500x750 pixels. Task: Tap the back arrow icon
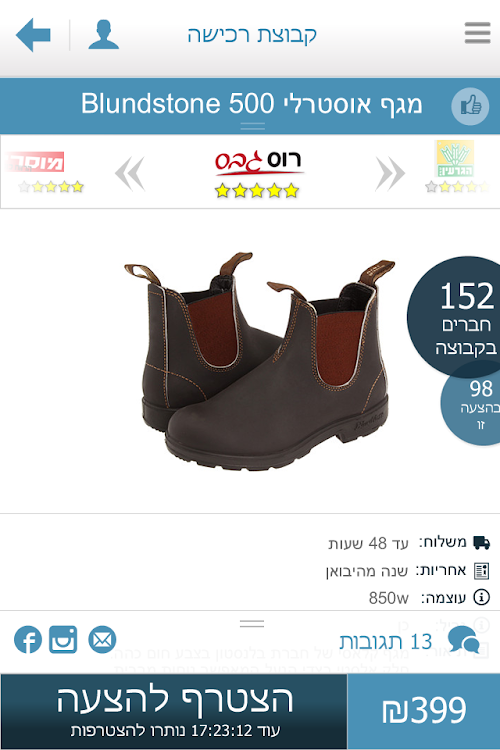pos(33,35)
